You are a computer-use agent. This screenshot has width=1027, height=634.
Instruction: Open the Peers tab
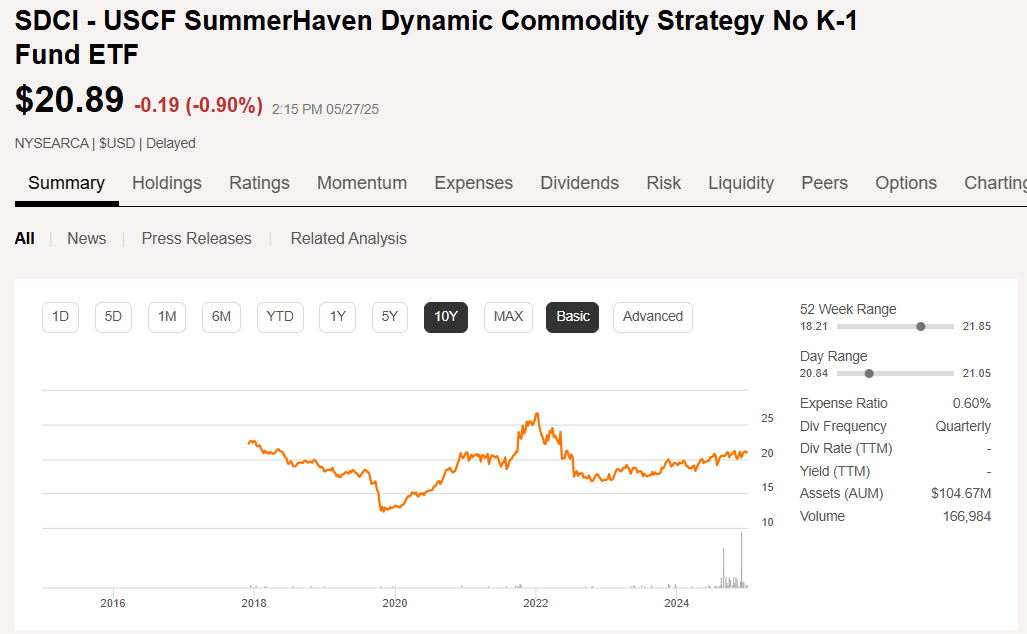(824, 183)
